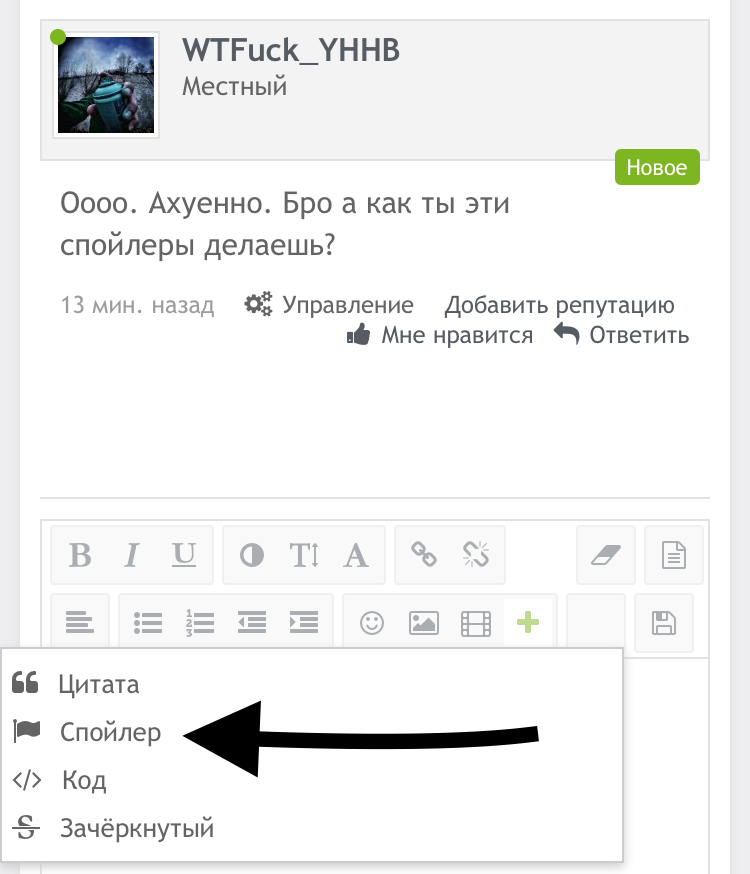Like the post via Мне нравится
Screen dimensions: 750x874
pos(440,335)
